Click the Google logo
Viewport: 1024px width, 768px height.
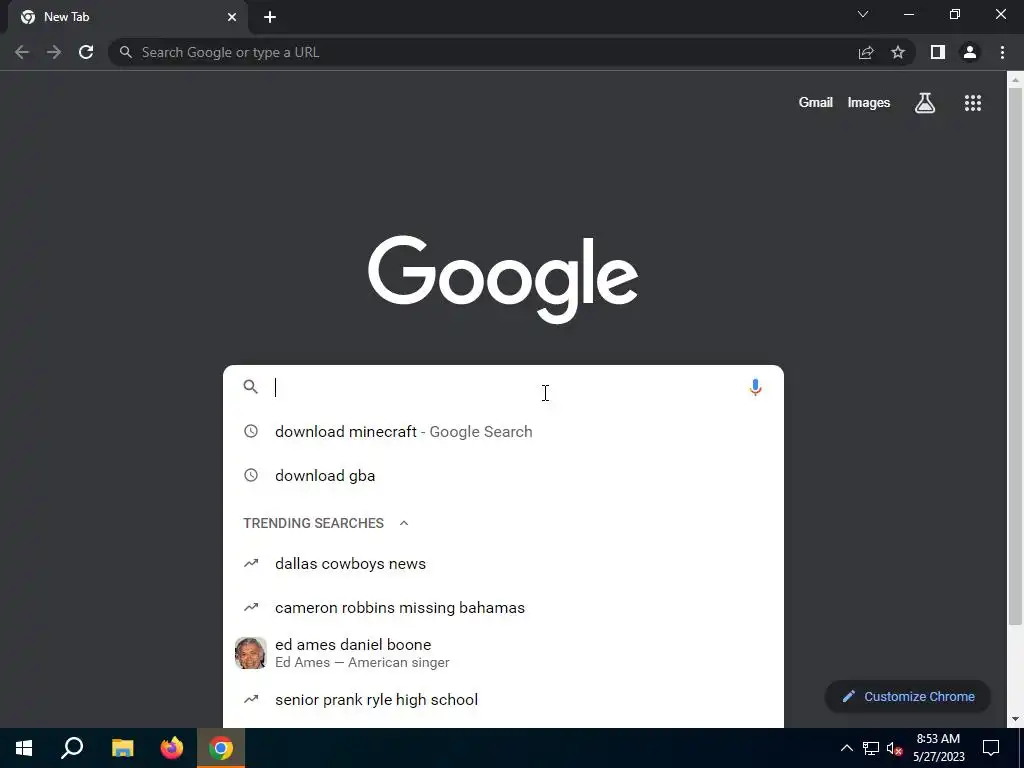coord(503,279)
